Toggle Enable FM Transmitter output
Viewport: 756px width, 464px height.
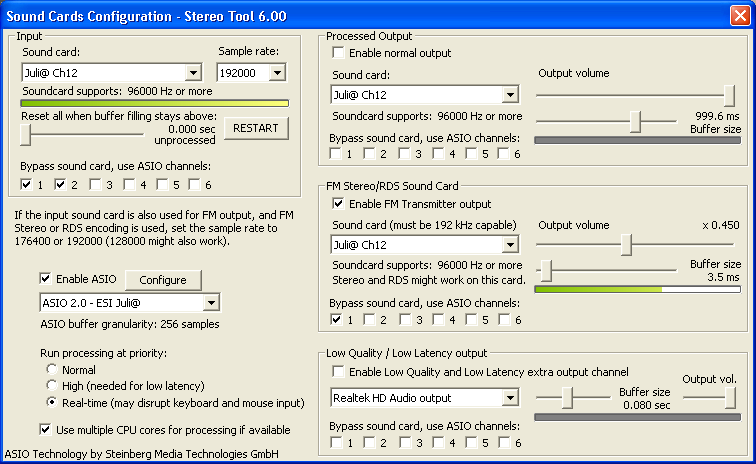(x=338, y=204)
